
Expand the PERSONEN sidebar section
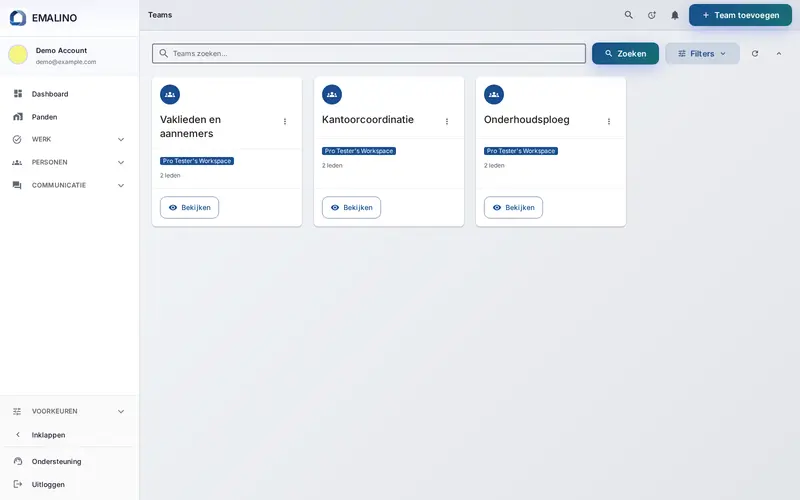(x=69, y=162)
